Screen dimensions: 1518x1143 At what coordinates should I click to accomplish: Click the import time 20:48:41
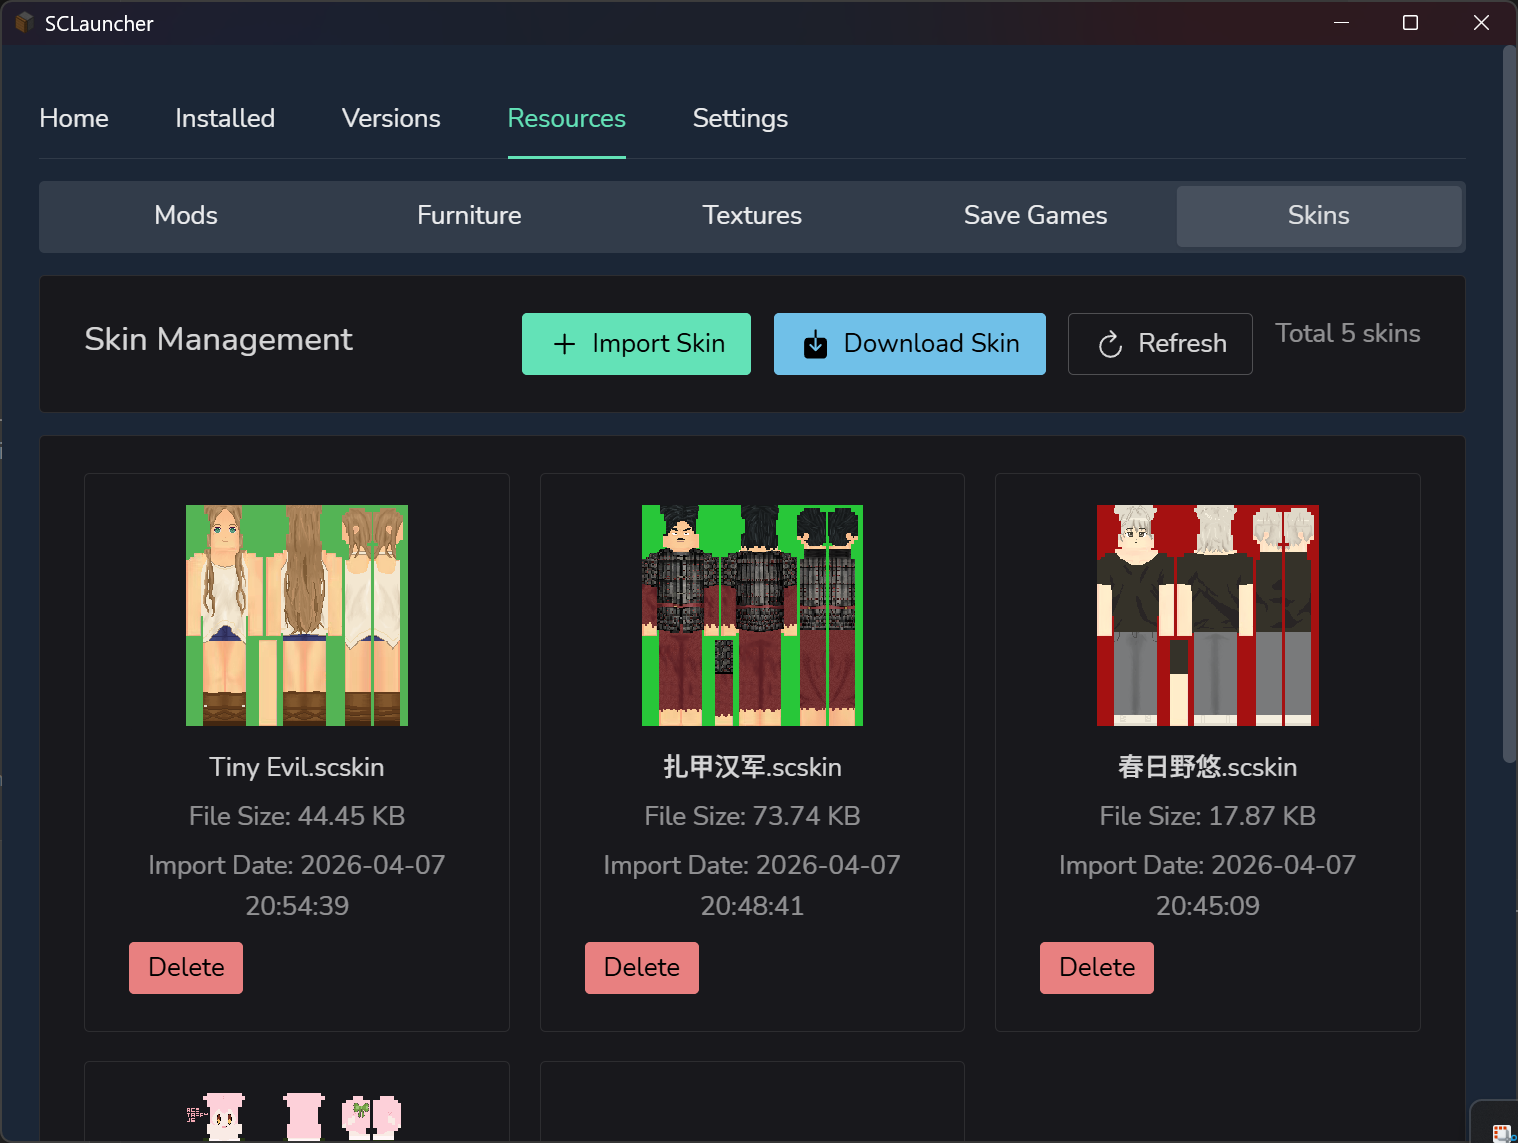click(752, 906)
